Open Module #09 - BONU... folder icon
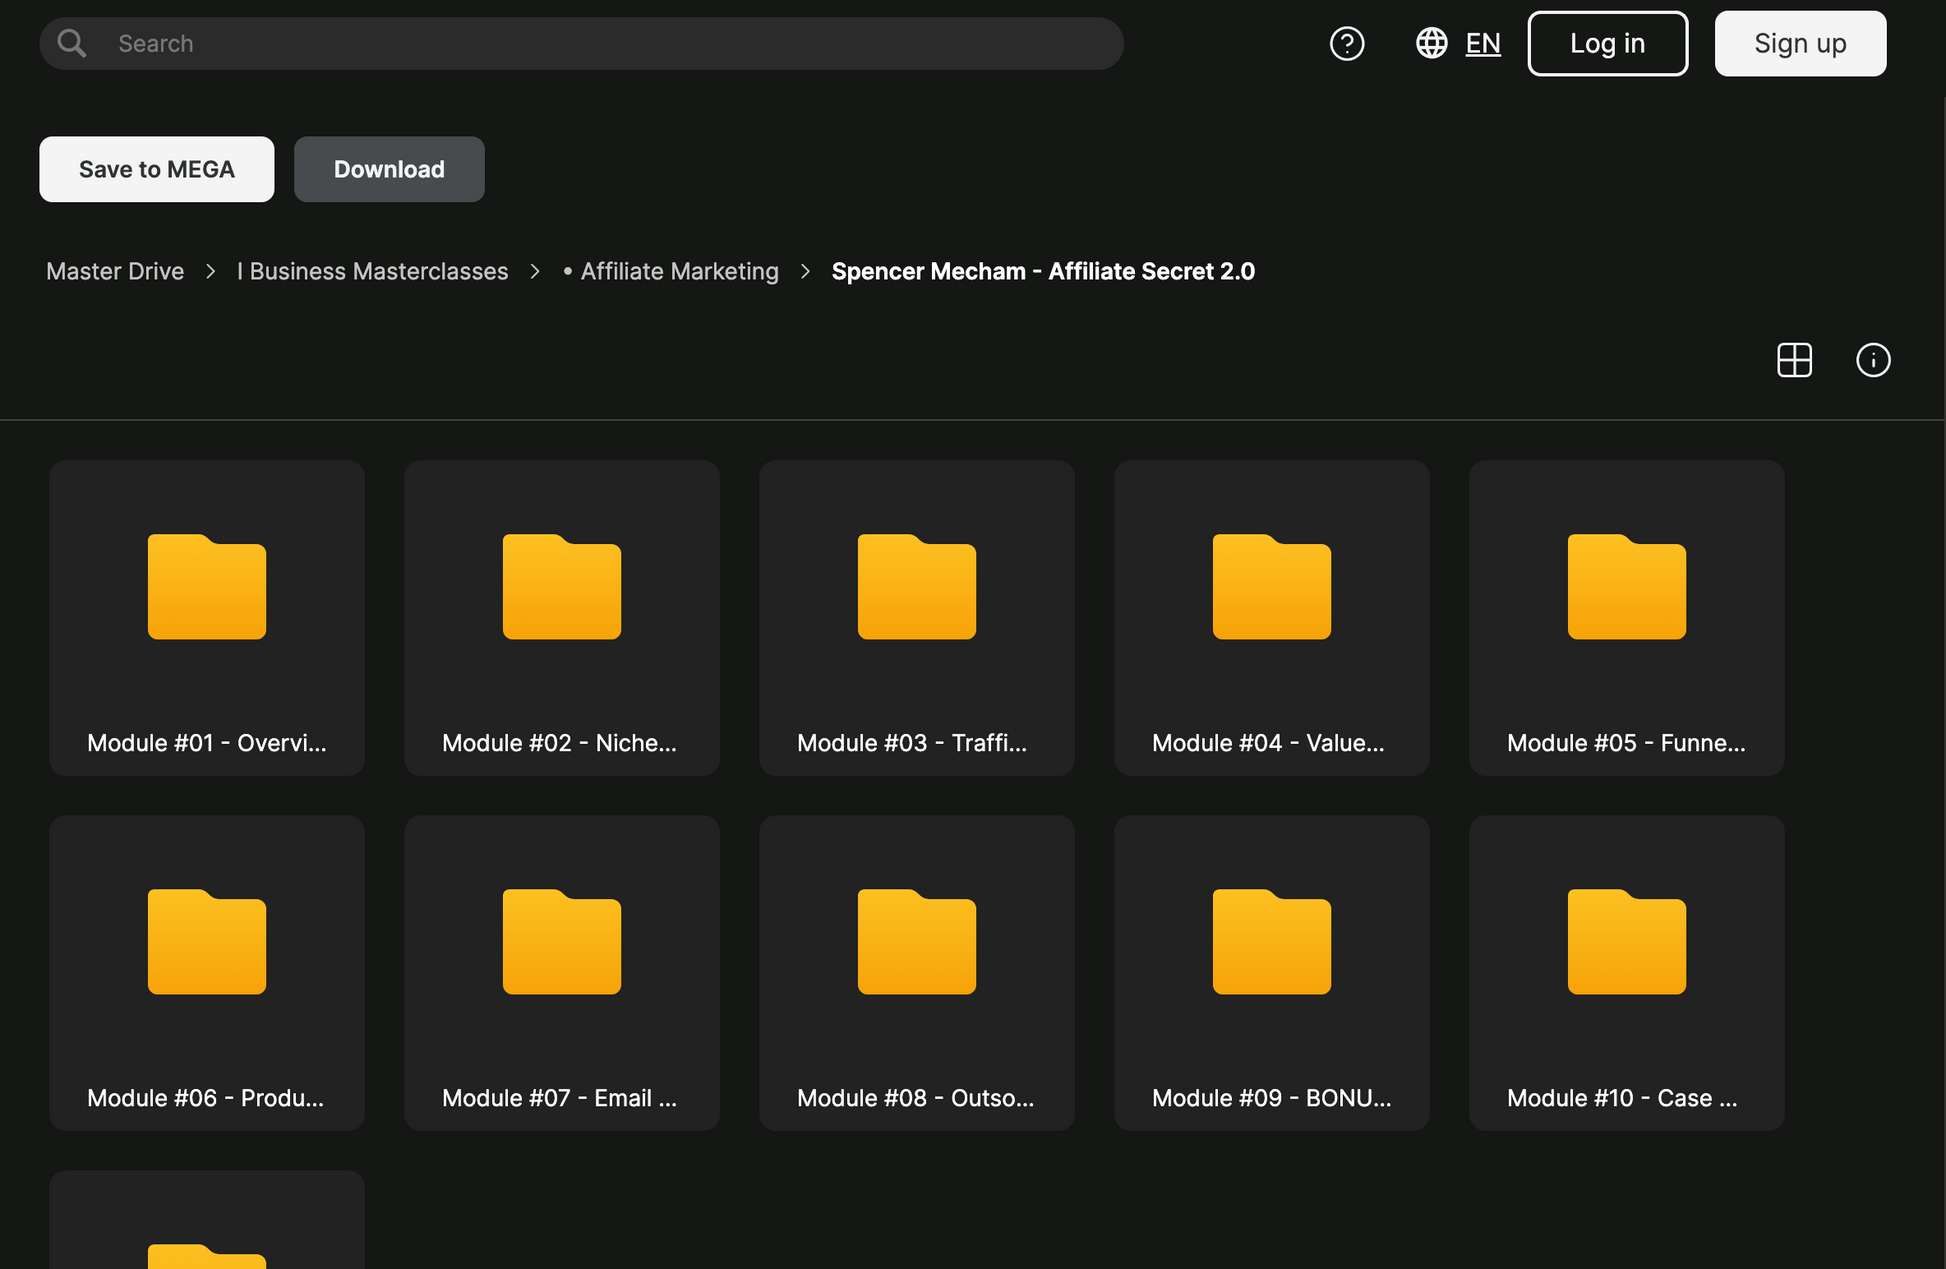The height and width of the screenshot is (1269, 1946). (1272, 941)
